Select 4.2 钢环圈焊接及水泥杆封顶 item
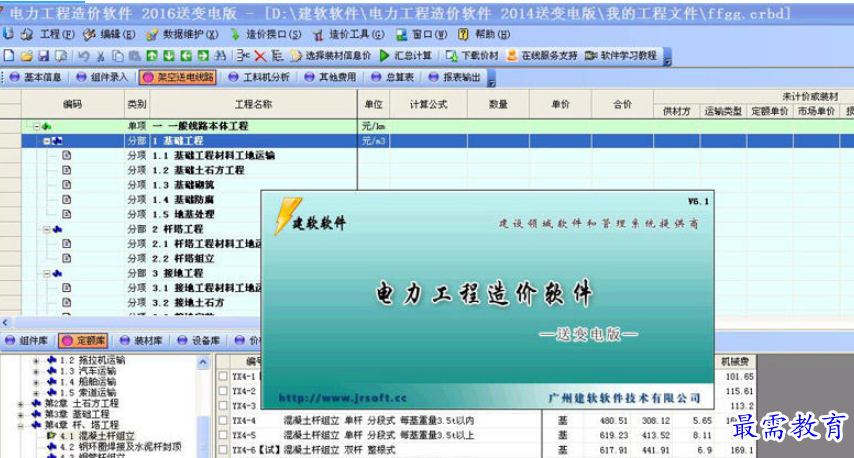This screenshot has height=458, width=854. pyautogui.click(x=120, y=447)
